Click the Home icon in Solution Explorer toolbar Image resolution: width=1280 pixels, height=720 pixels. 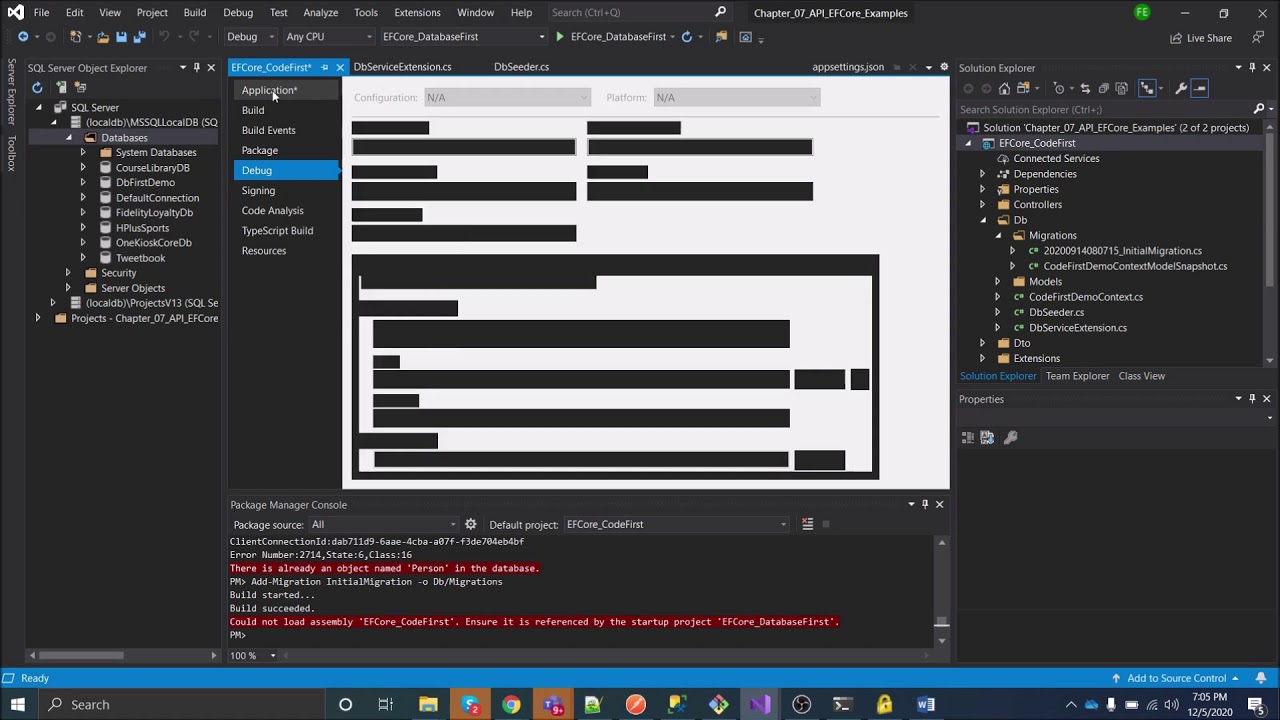coord(1004,88)
